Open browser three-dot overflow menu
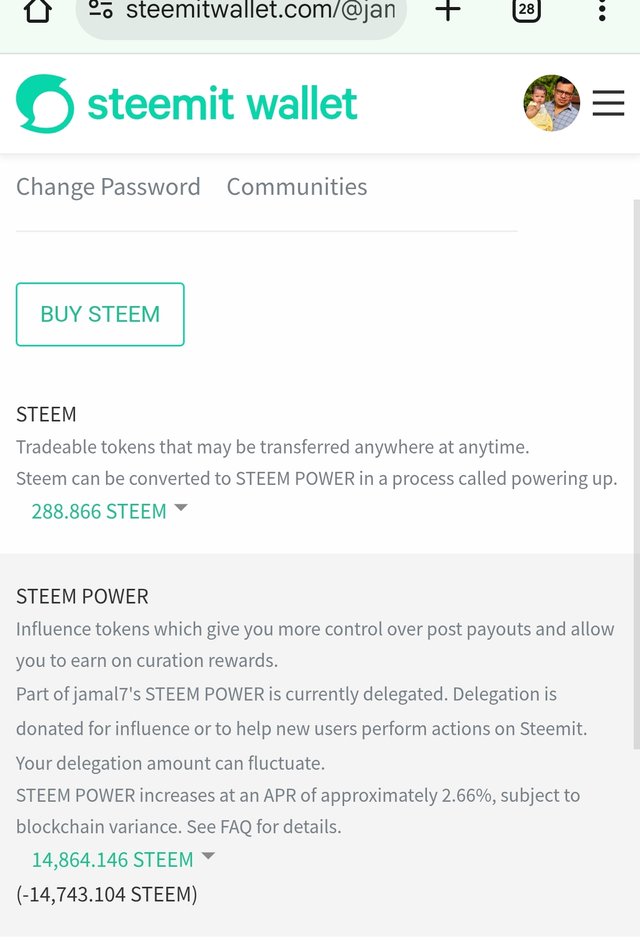The width and height of the screenshot is (640, 941). (602, 10)
